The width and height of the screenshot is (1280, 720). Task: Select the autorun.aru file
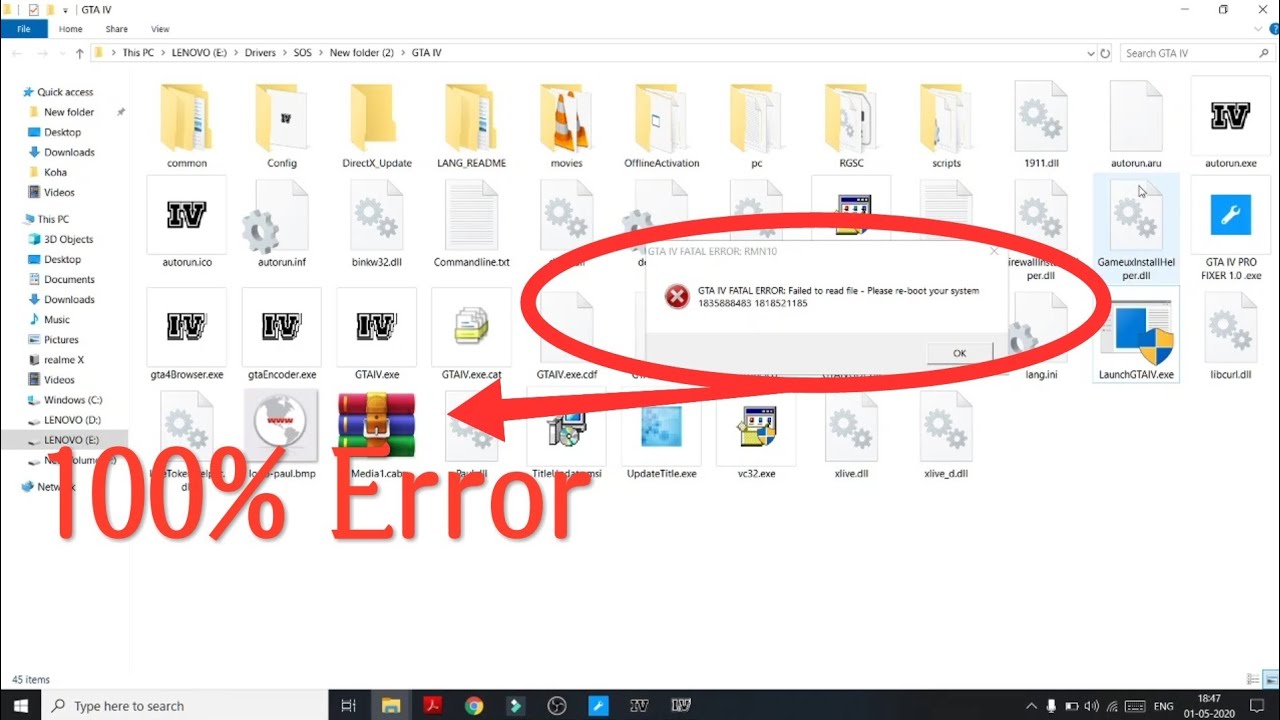tap(1136, 125)
